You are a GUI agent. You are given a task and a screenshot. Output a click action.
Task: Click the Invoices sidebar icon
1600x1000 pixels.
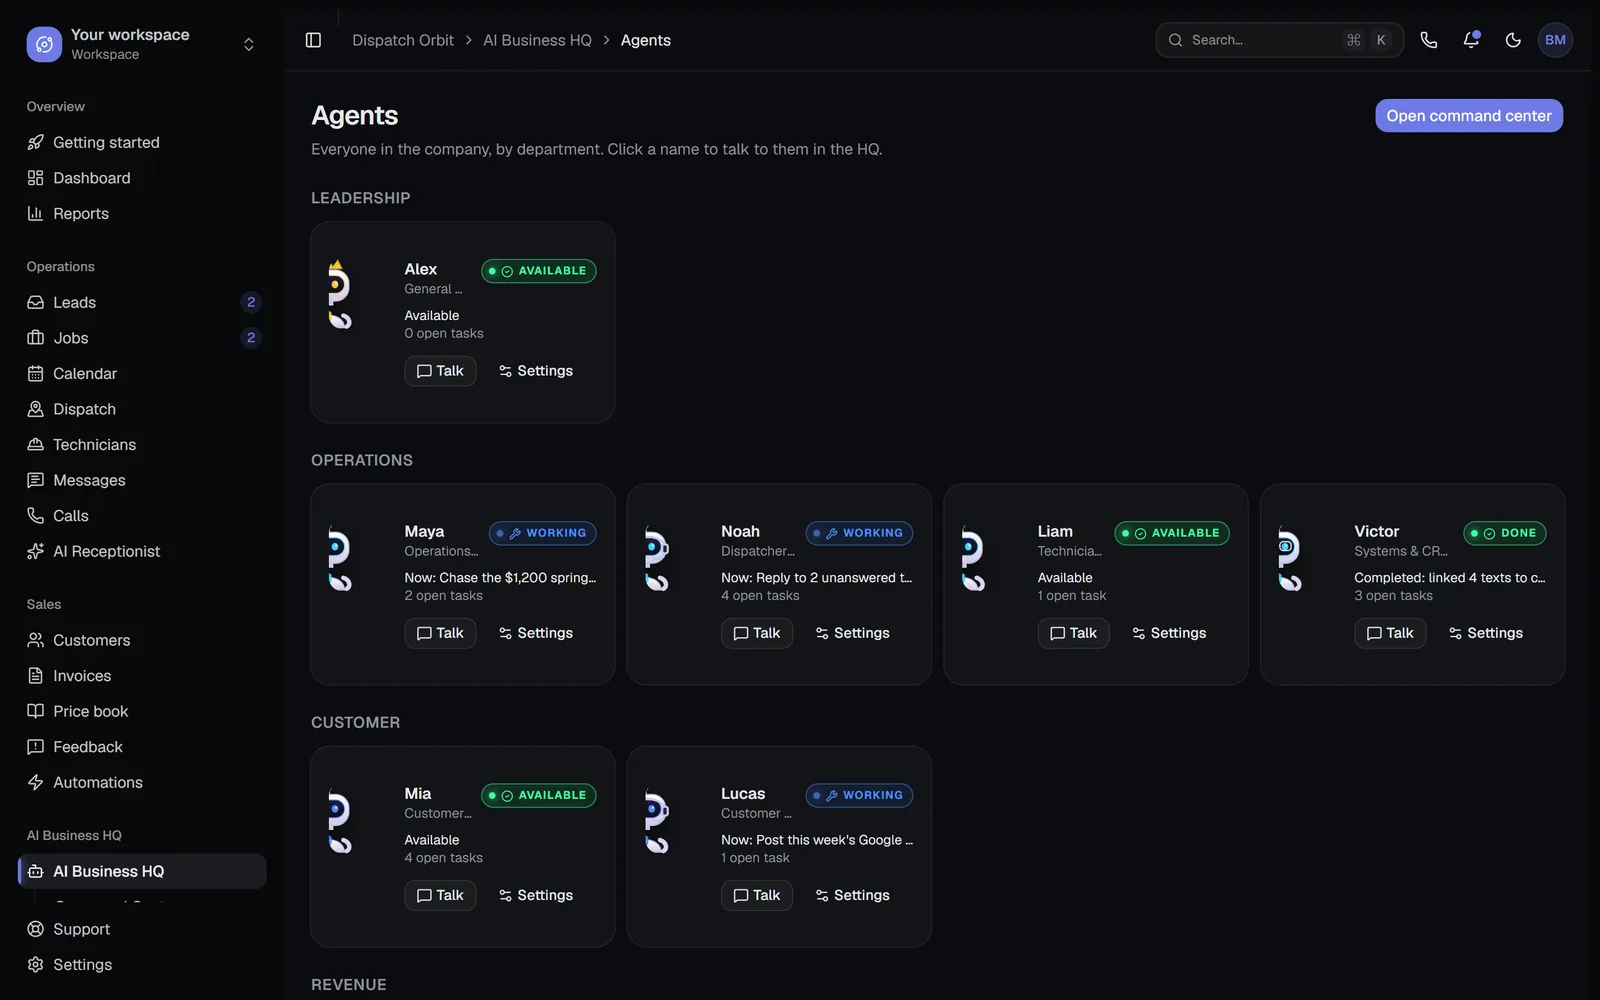point(36,676)
